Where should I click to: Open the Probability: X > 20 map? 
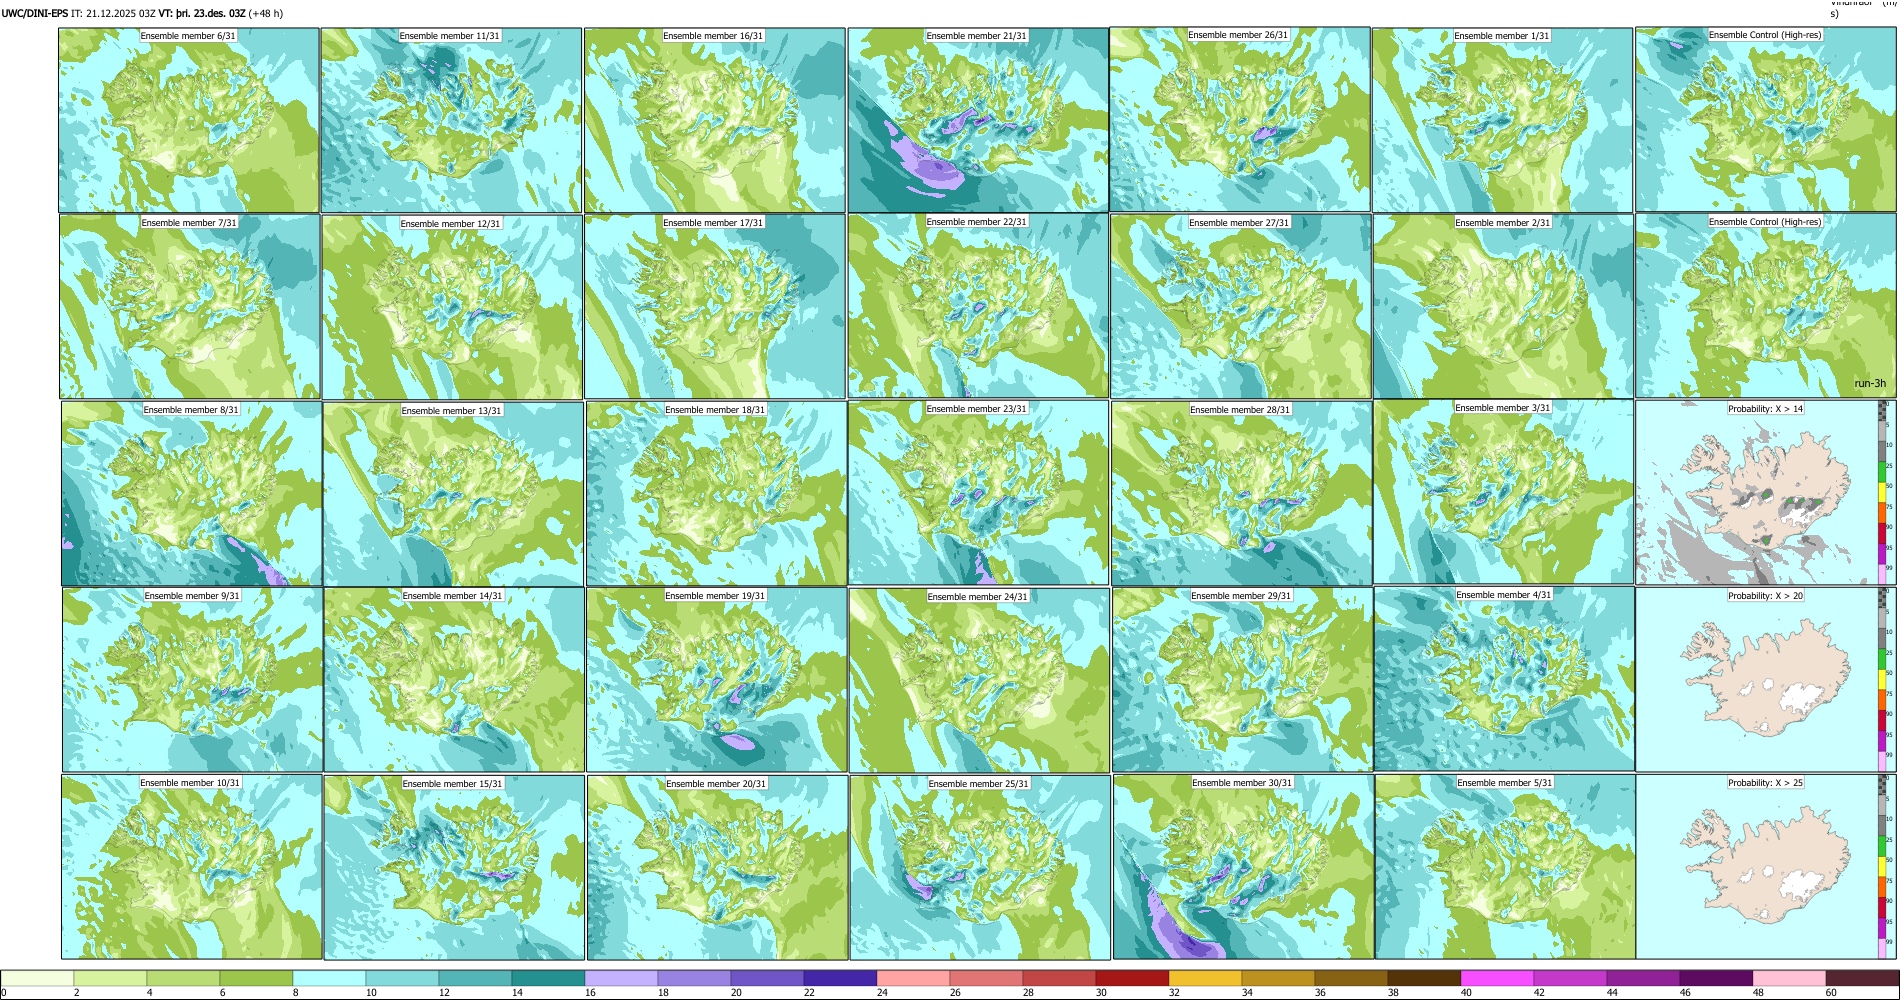[x=1766, y=679]
